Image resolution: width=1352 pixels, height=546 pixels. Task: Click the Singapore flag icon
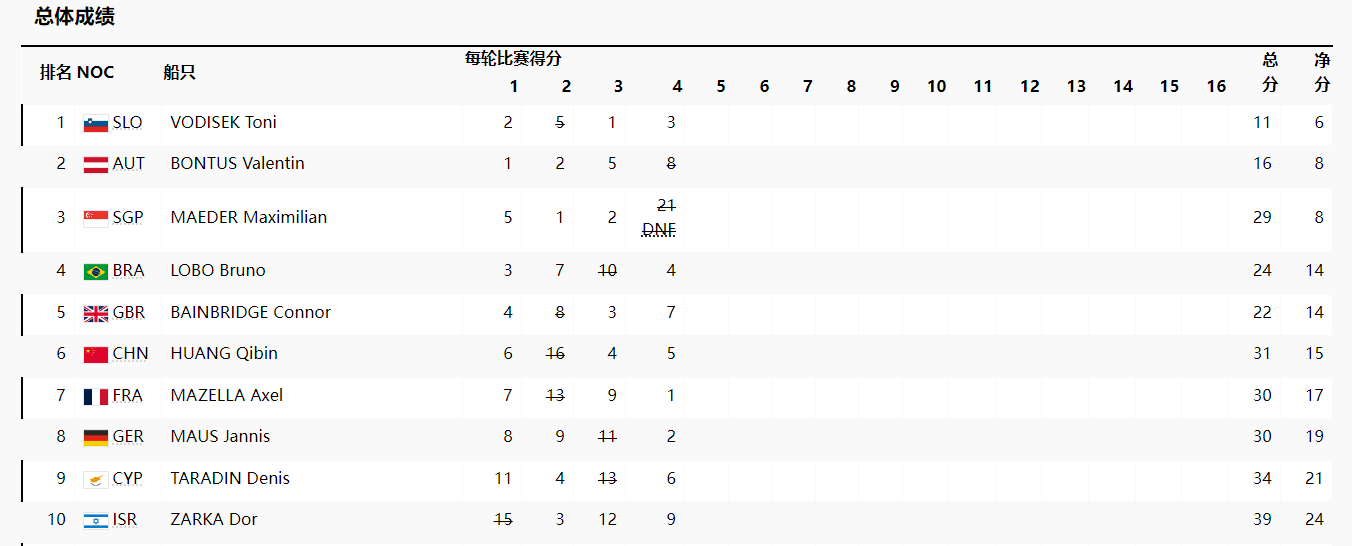[95, 218]
